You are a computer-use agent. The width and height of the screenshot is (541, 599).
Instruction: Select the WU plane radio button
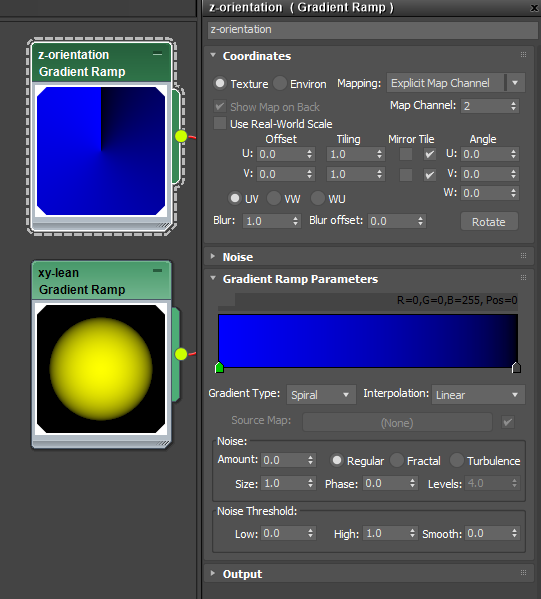(x=317, y=198)
